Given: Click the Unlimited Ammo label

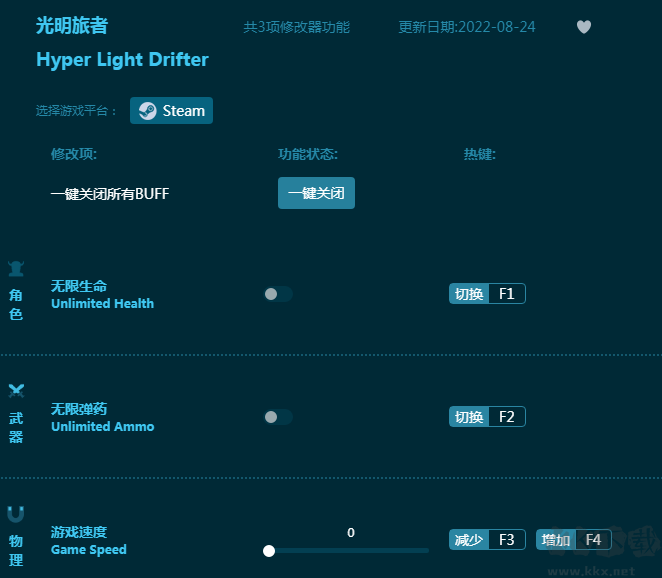Looking at the screenshot, I should [102, 426].
